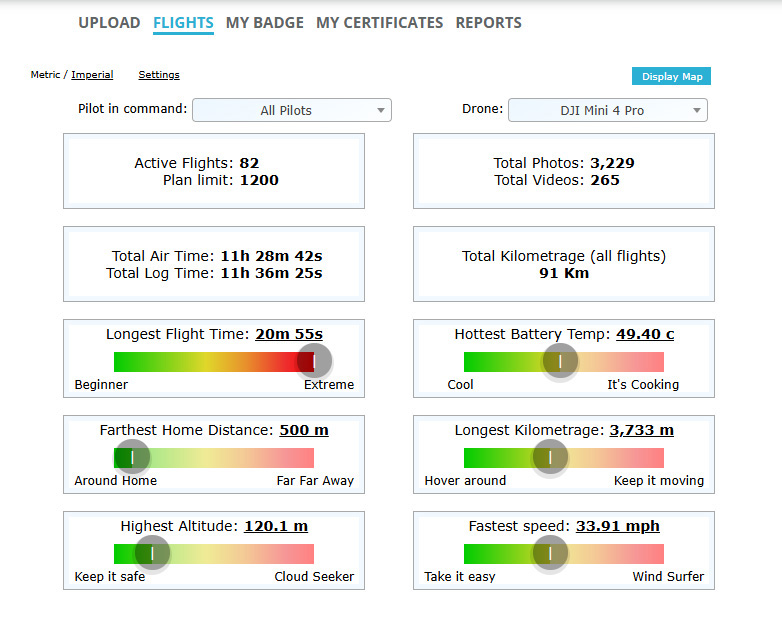Open the UPLOAD tab
Screen dimensions: 782x621
click(x=109, y=23)
